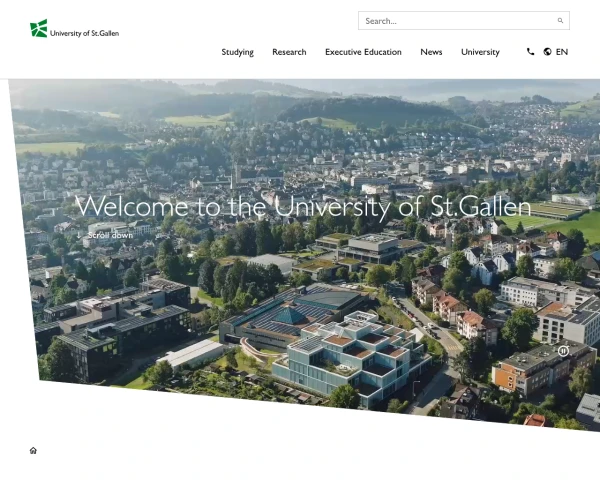Open the News menu

tap(431, 52)
